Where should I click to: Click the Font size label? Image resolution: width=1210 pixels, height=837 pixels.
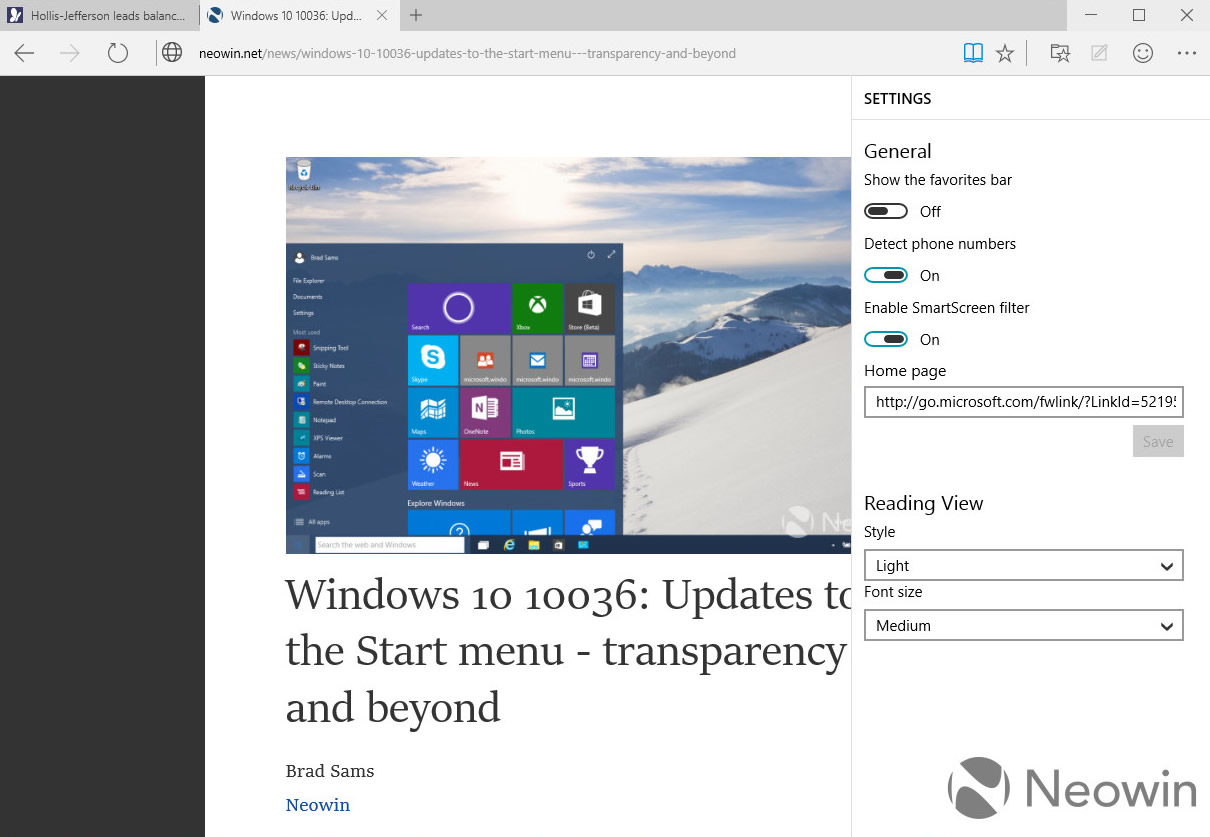coord(893,592)
